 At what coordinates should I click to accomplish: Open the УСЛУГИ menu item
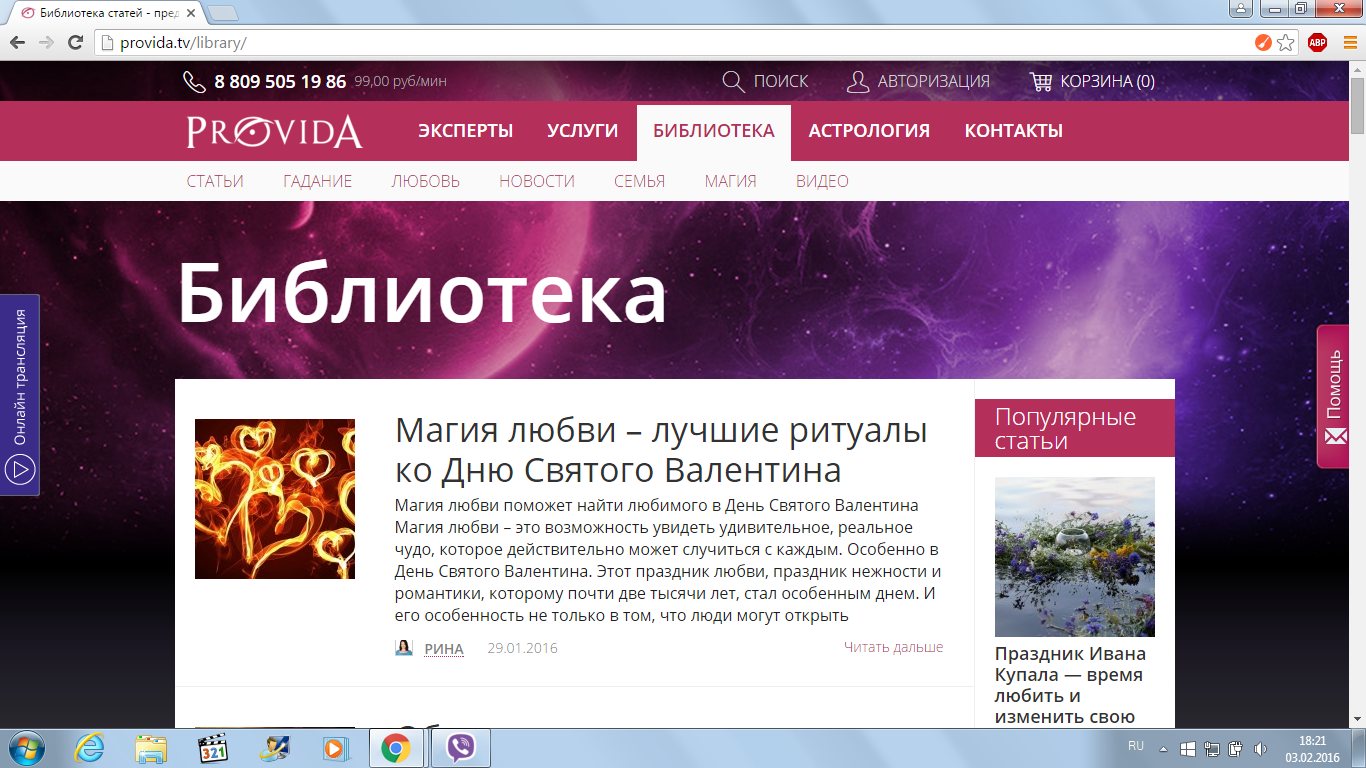tap(583, 131)
